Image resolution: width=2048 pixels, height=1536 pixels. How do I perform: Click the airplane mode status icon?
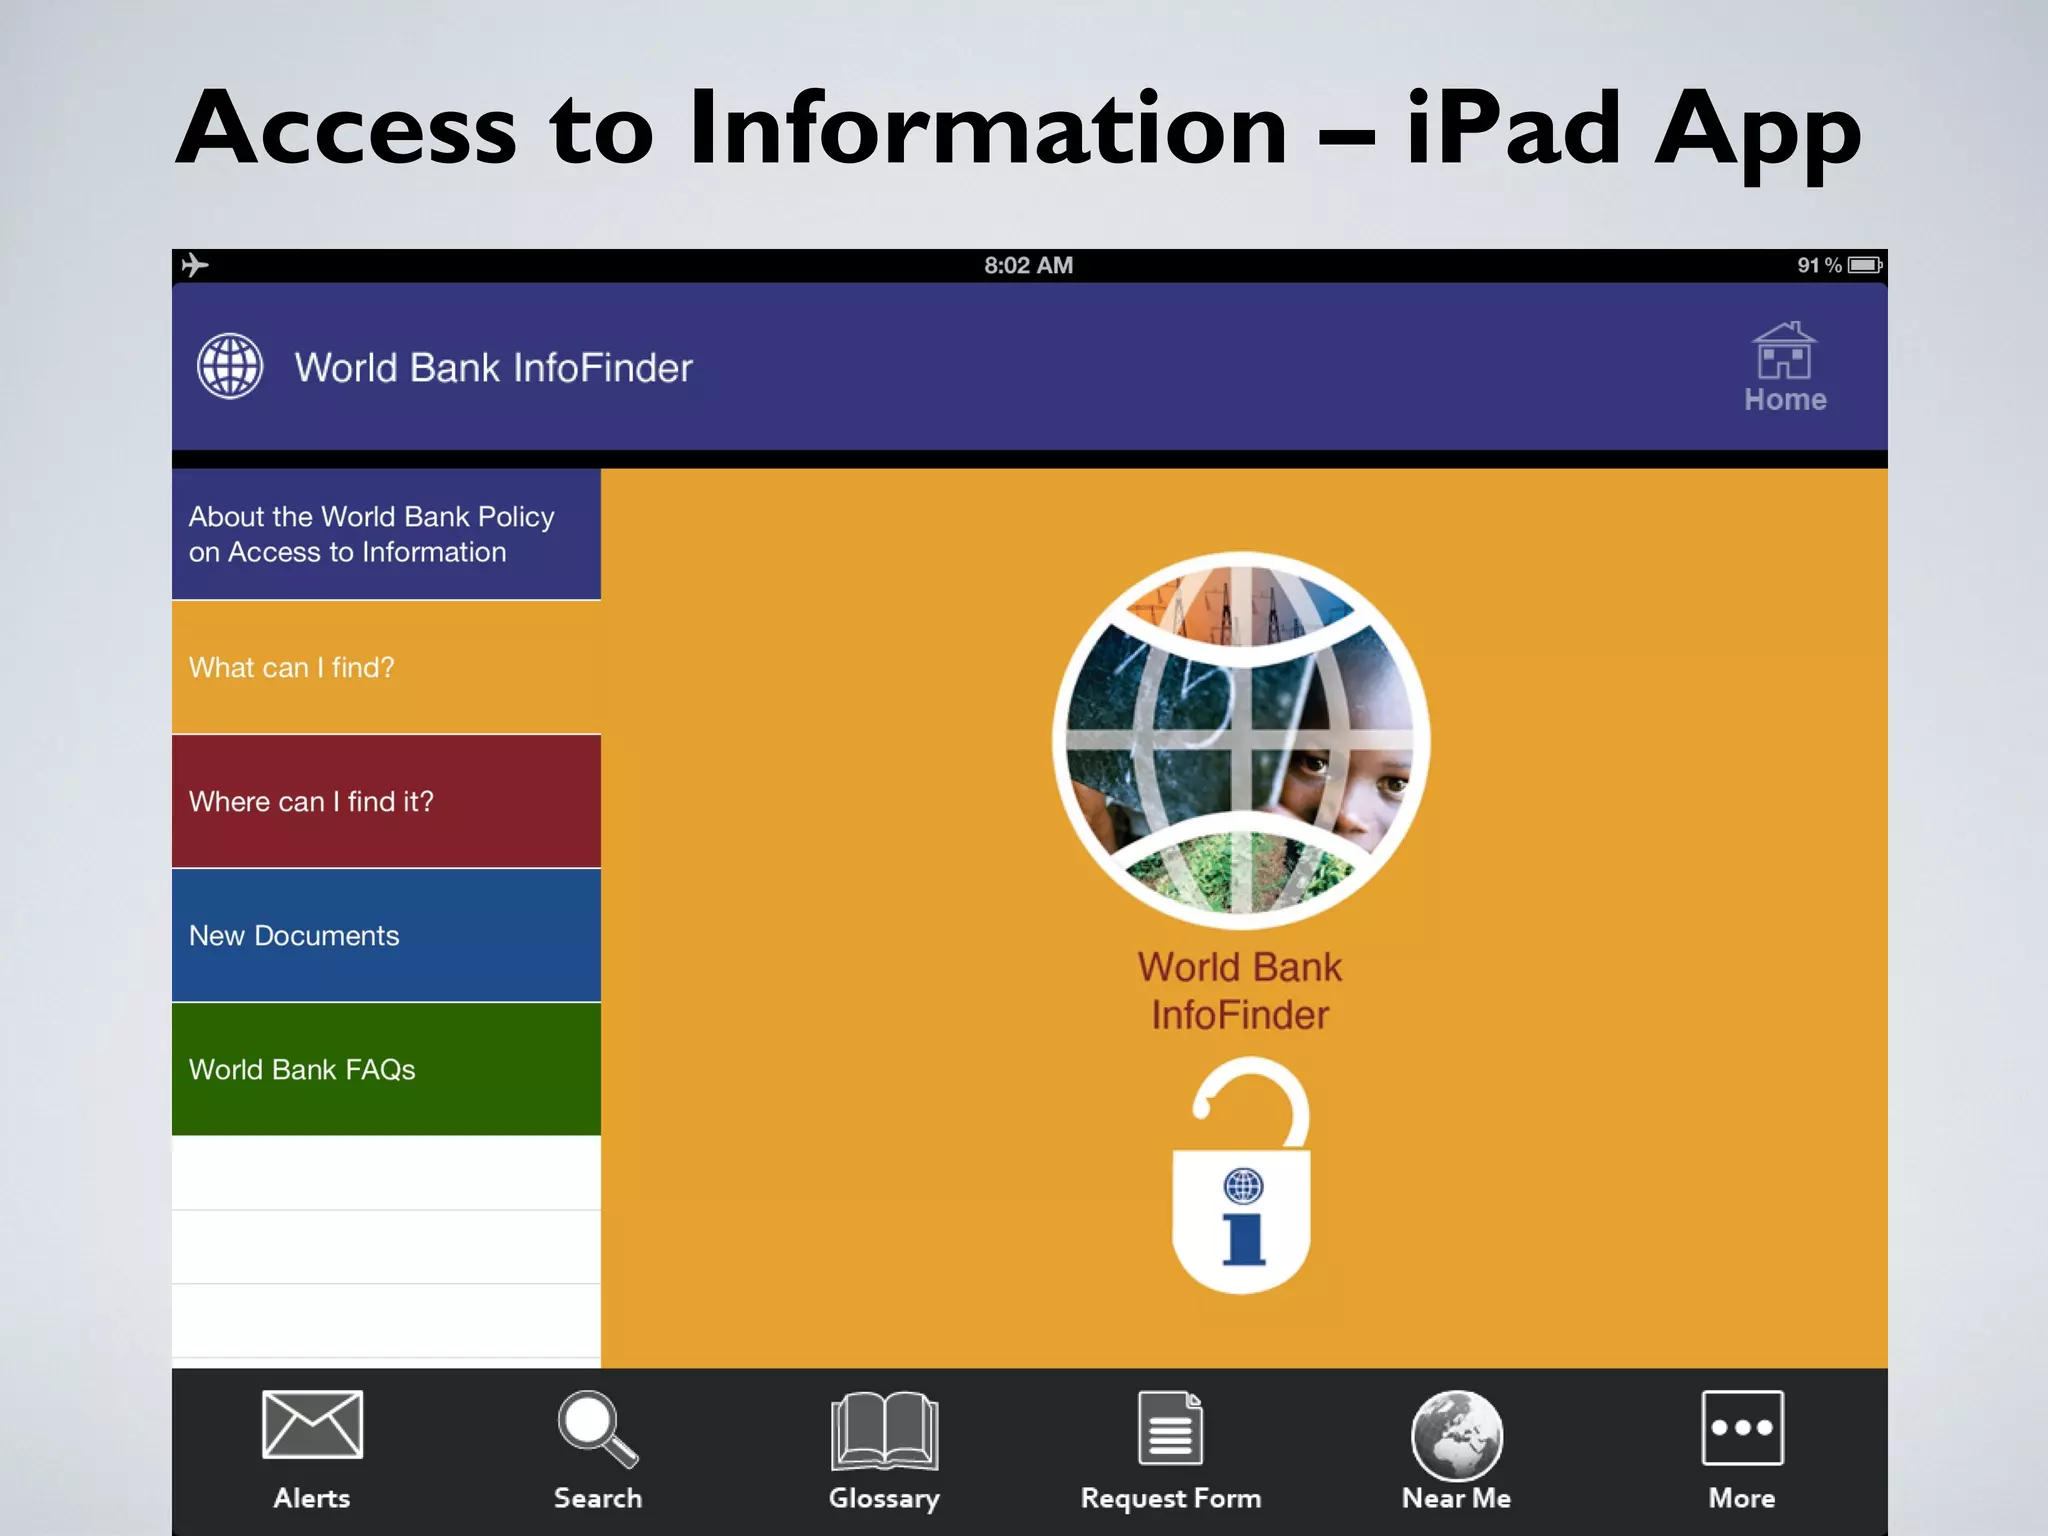(195, 265)
